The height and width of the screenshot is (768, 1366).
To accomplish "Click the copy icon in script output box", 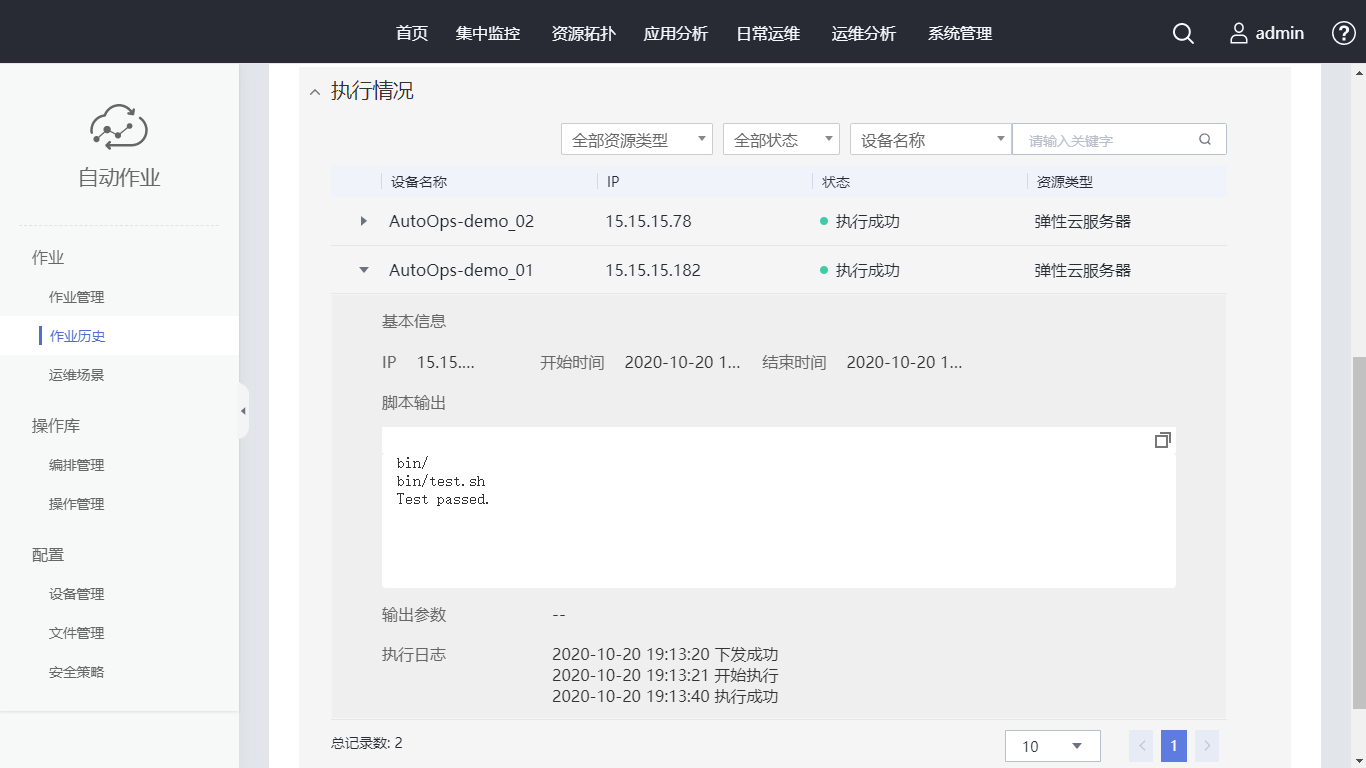I will pos(1162,440).
